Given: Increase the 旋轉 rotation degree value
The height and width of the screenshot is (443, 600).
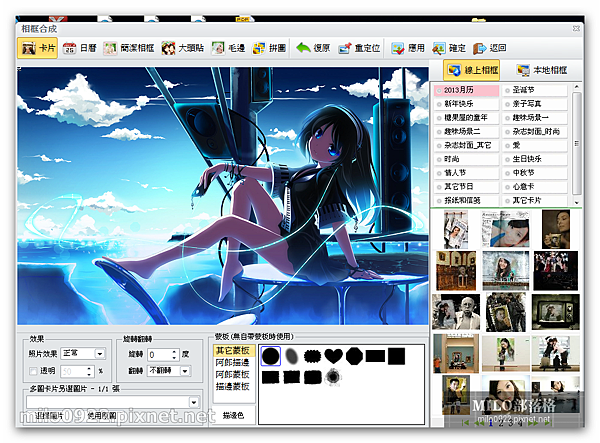Looking at the screenshot, I should pyautogui.click(x=174, y=352).
